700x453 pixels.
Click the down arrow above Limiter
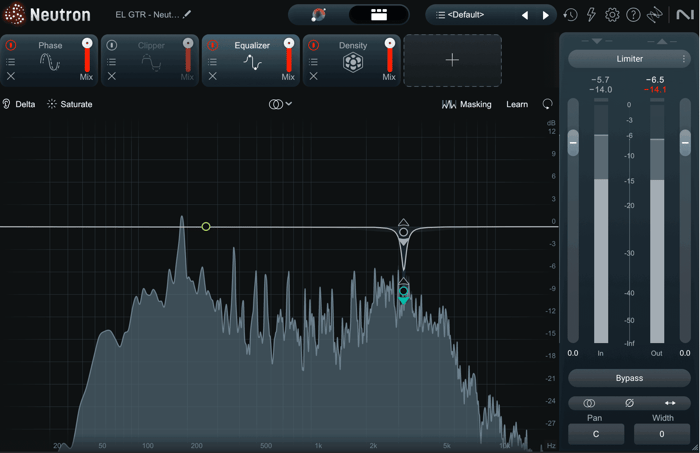[x=597, y=41]
